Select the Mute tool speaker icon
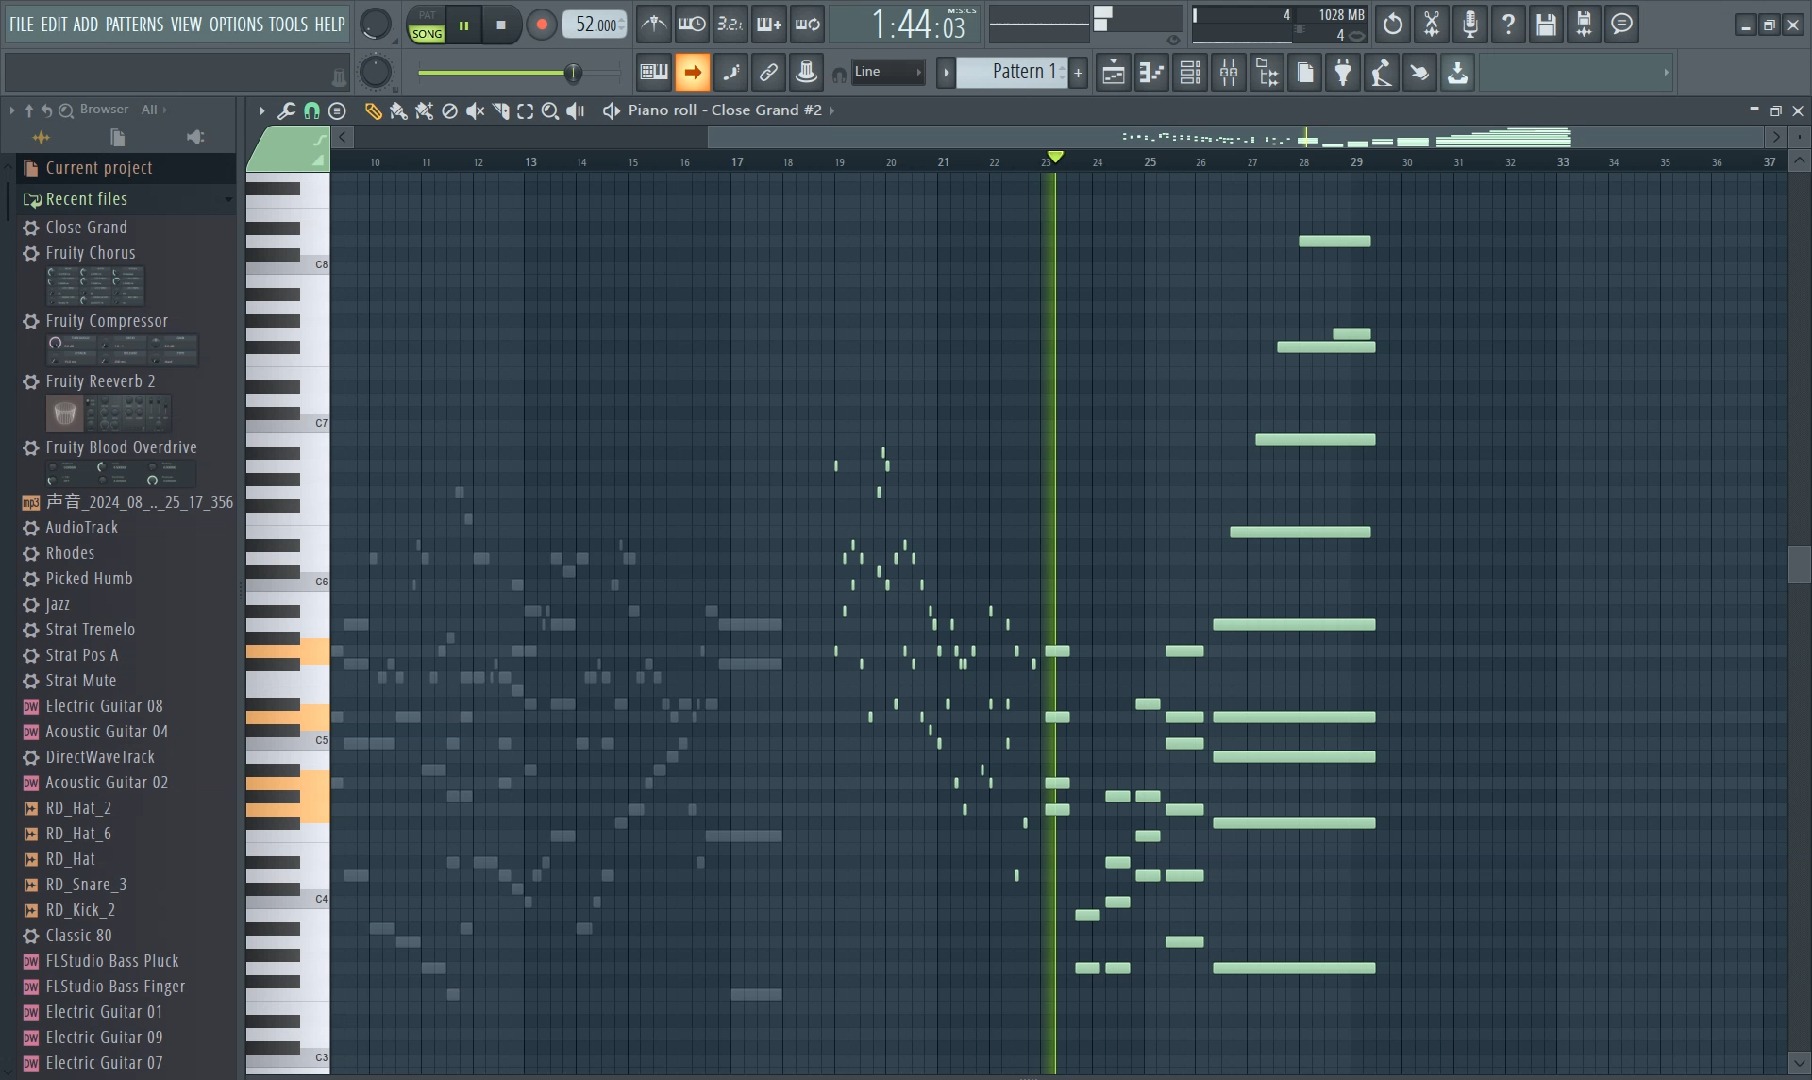This screenshot has width=1812, height=1080. pyautogui.click(x=475, y=111)
